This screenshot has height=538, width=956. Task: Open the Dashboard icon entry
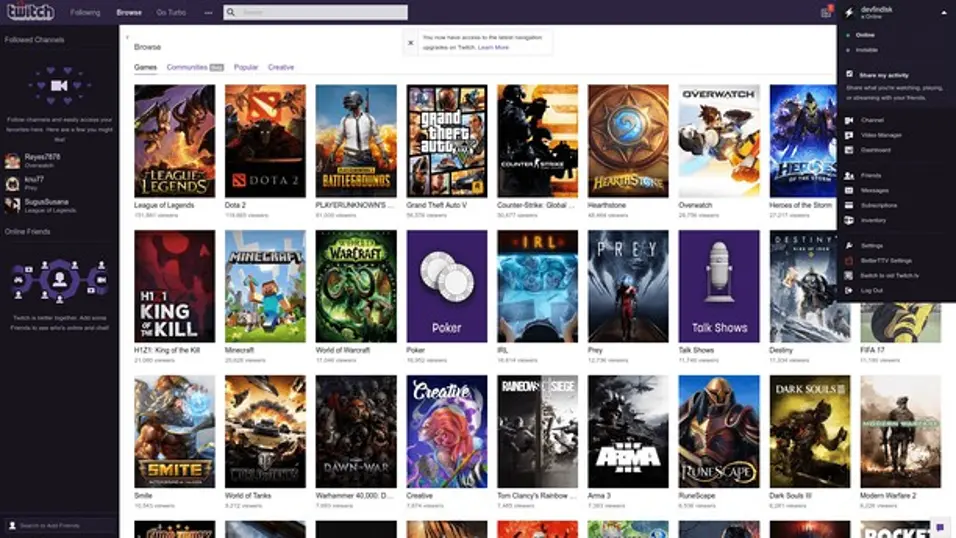pos(849,150)
